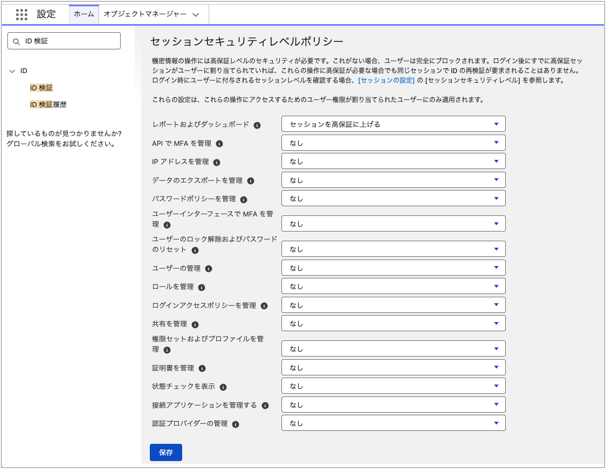This screenshot has width=606, height=469.
Task: Click the 保存 button
Action: click(166, 452)
